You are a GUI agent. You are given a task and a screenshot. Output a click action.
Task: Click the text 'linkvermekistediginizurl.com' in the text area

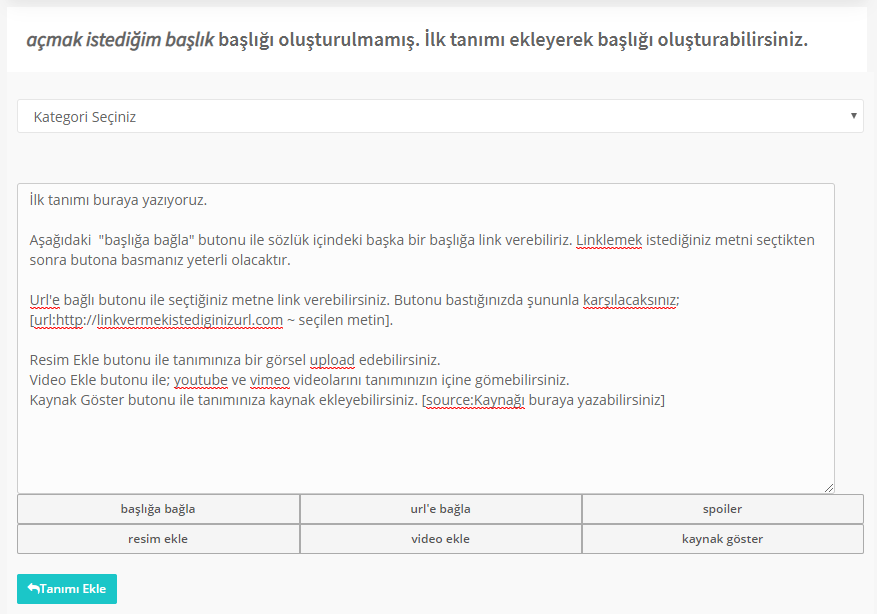tap(190, 320)
